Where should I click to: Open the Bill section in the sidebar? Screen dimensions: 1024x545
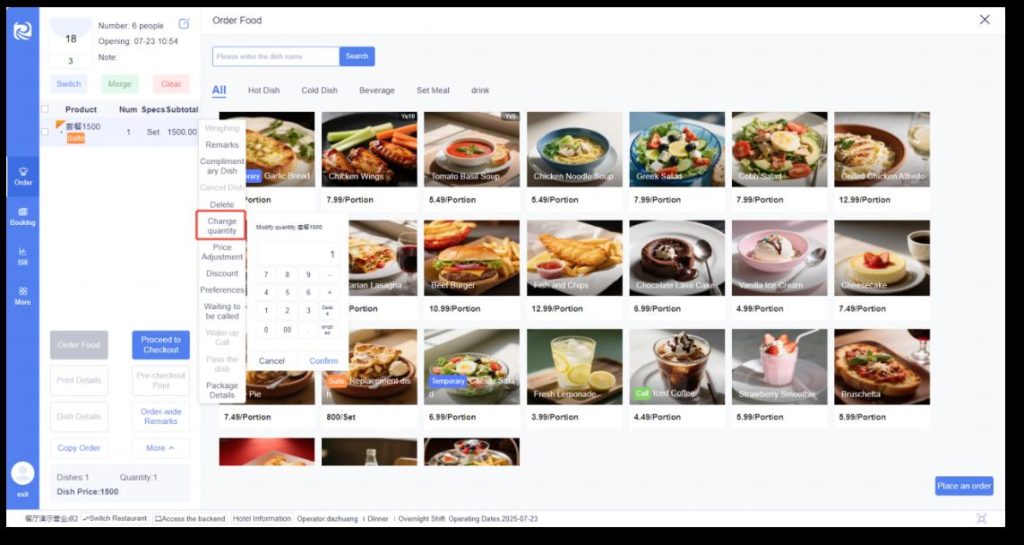pyautogui.click(x=23, y=257)
